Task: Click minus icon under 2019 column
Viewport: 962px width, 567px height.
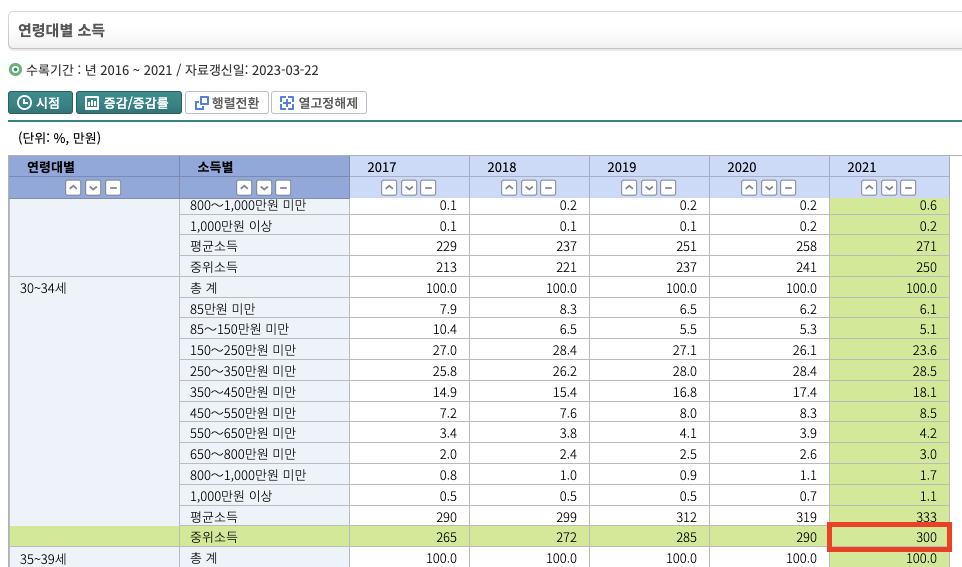Action: point(668,188)
